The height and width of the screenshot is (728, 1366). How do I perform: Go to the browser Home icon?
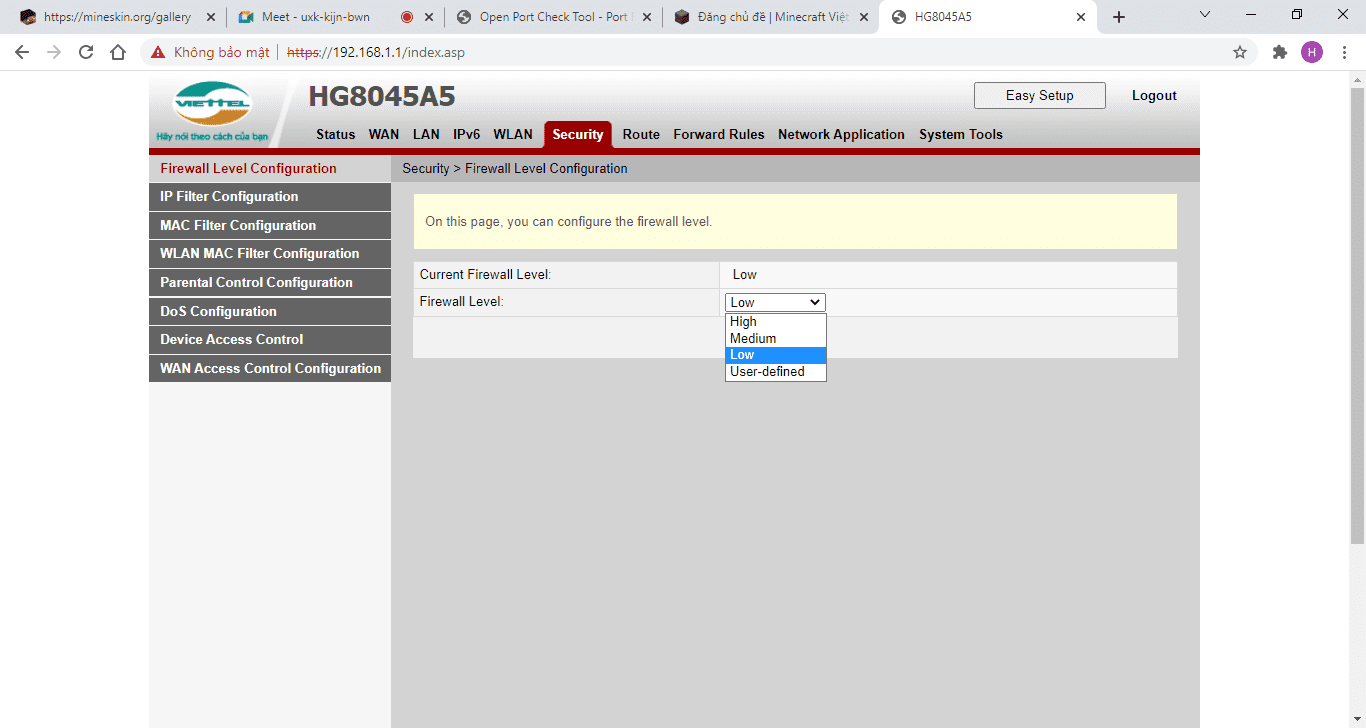118,52
